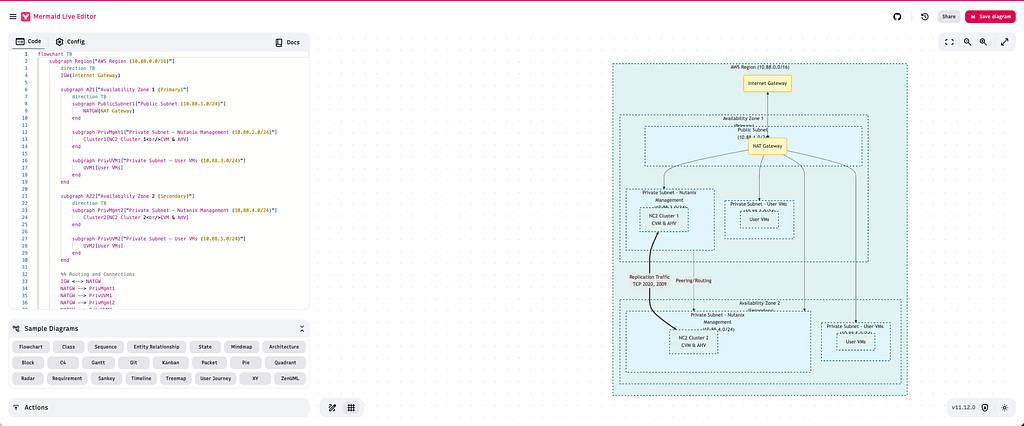Load the Timeline sample diagram
The height and width of the screenshot is (426, 1024).
point(142,378)
